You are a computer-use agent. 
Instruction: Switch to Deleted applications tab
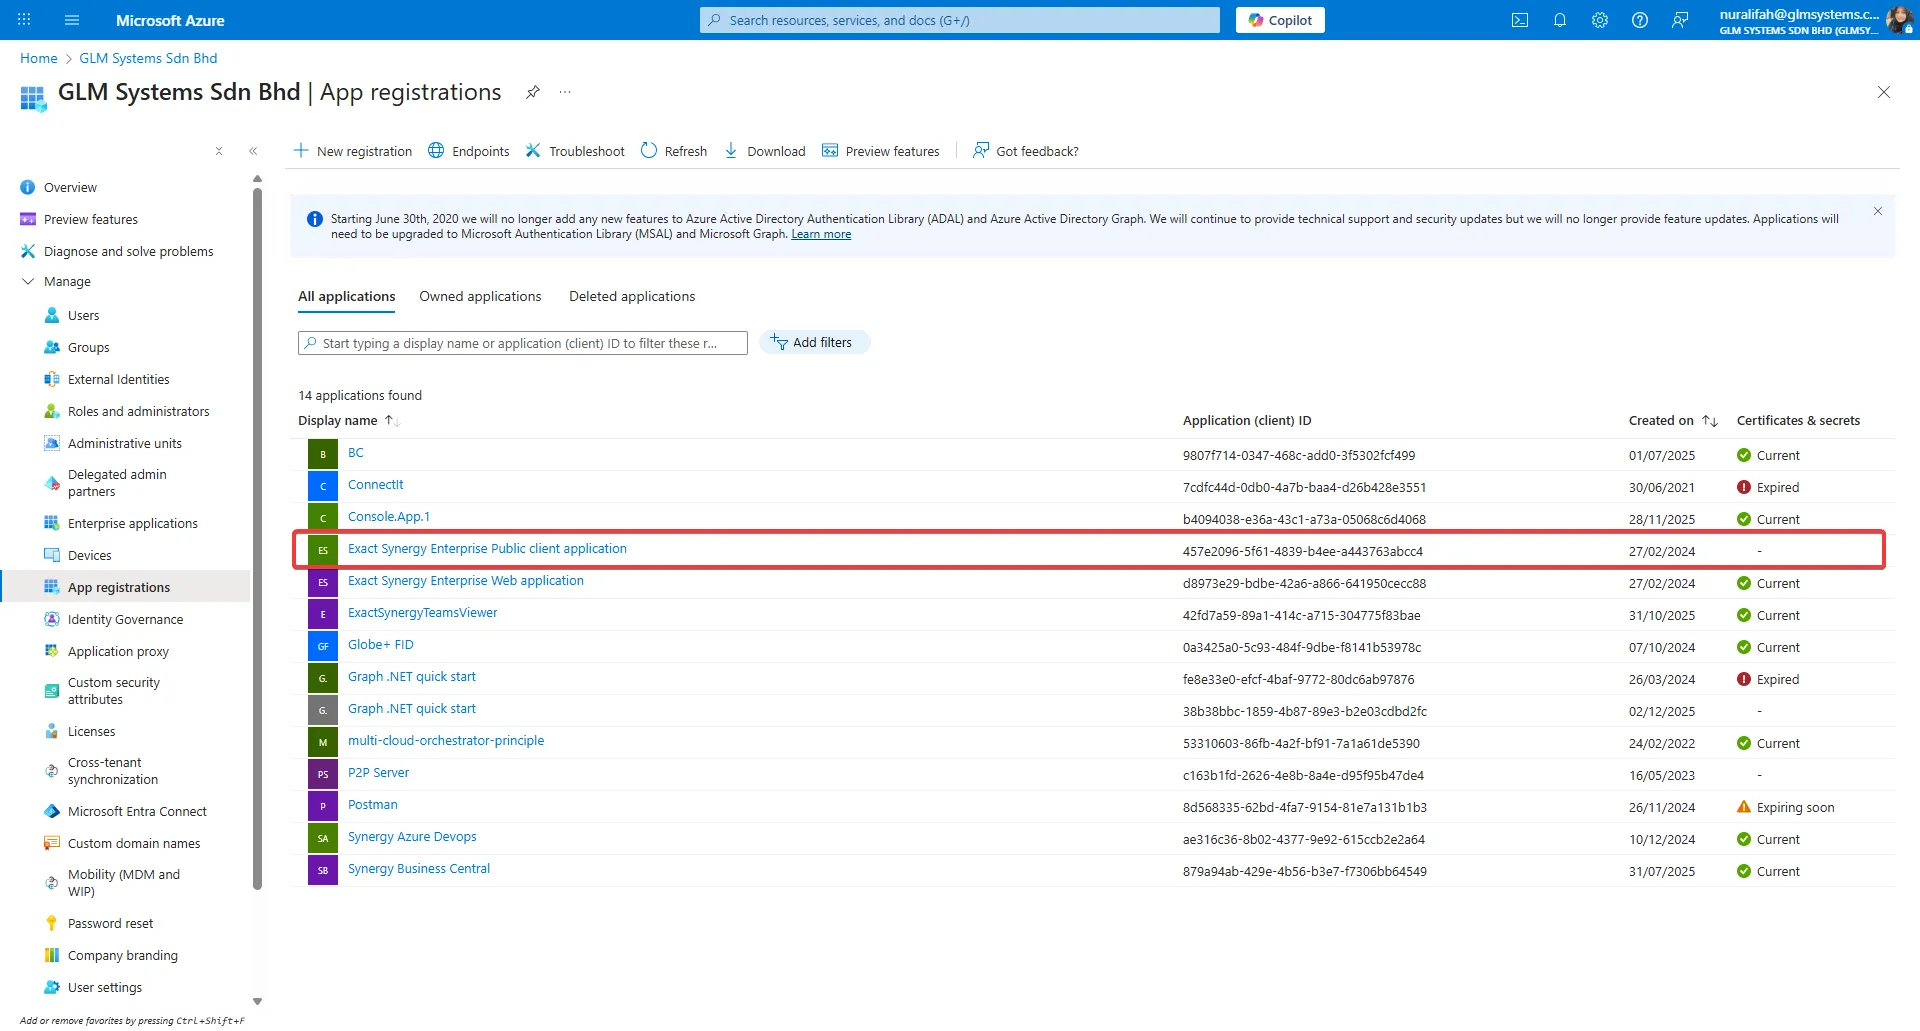coord(631,297)
